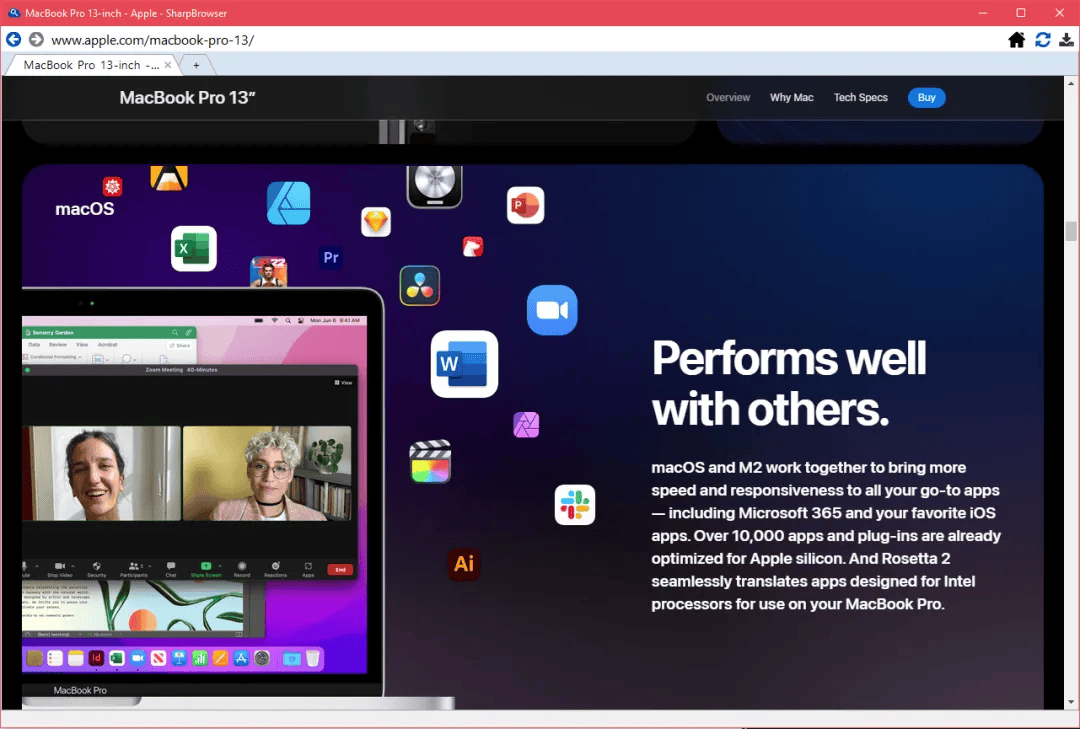
Task: Go to the browser home page icon
Action: [1016, 40]
